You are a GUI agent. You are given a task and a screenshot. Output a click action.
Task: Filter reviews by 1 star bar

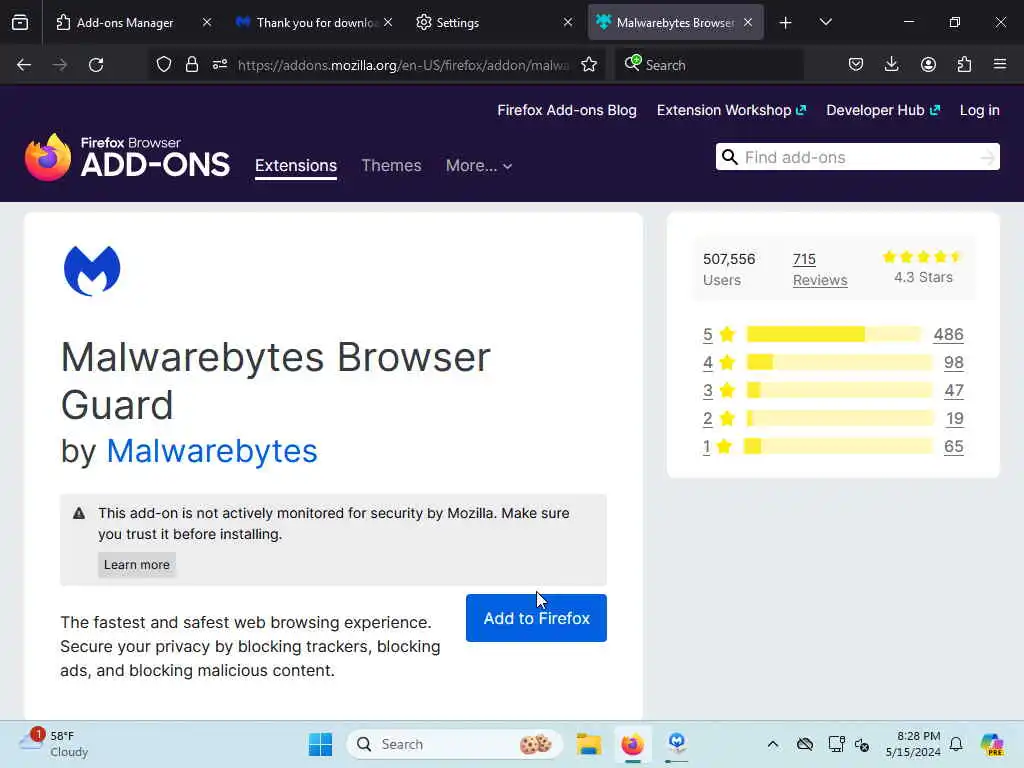pyautogui.click(x=839, y=447)
